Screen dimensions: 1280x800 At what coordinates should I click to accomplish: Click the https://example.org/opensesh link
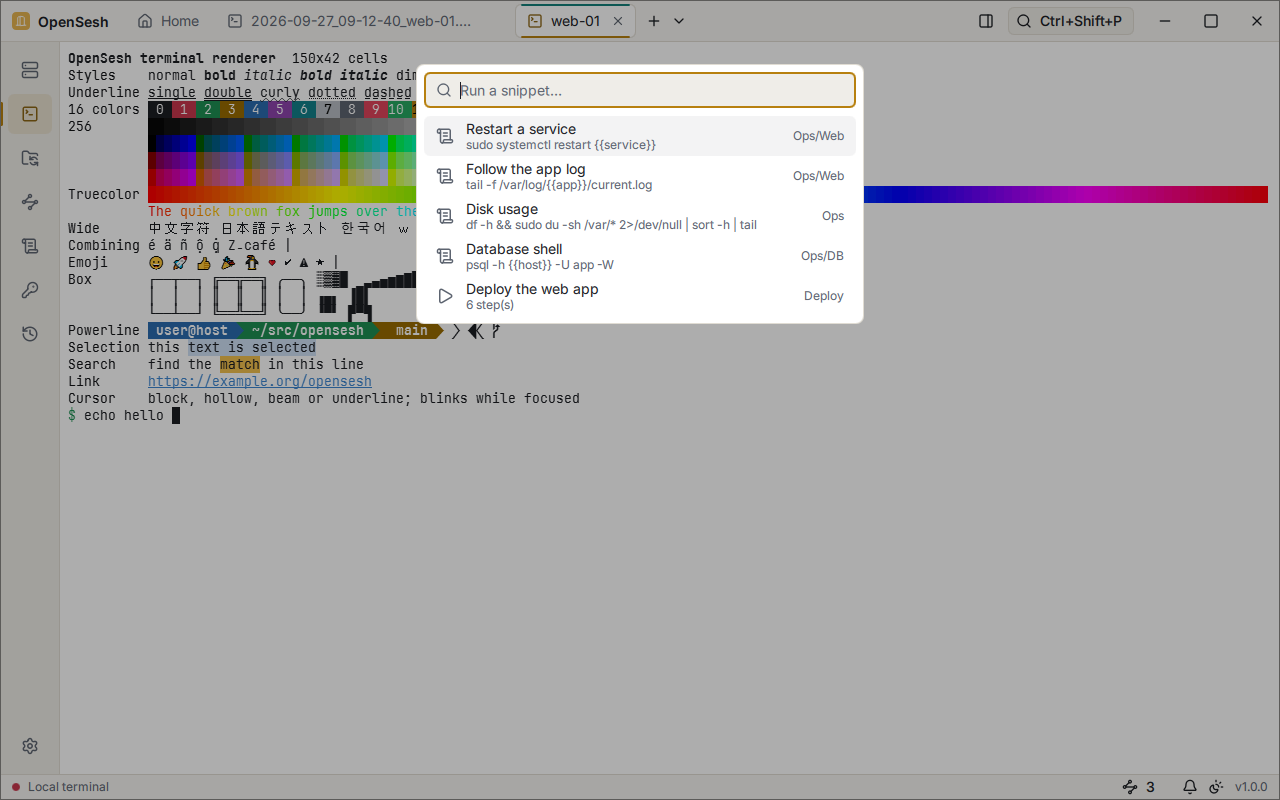[x=260, y=381]
